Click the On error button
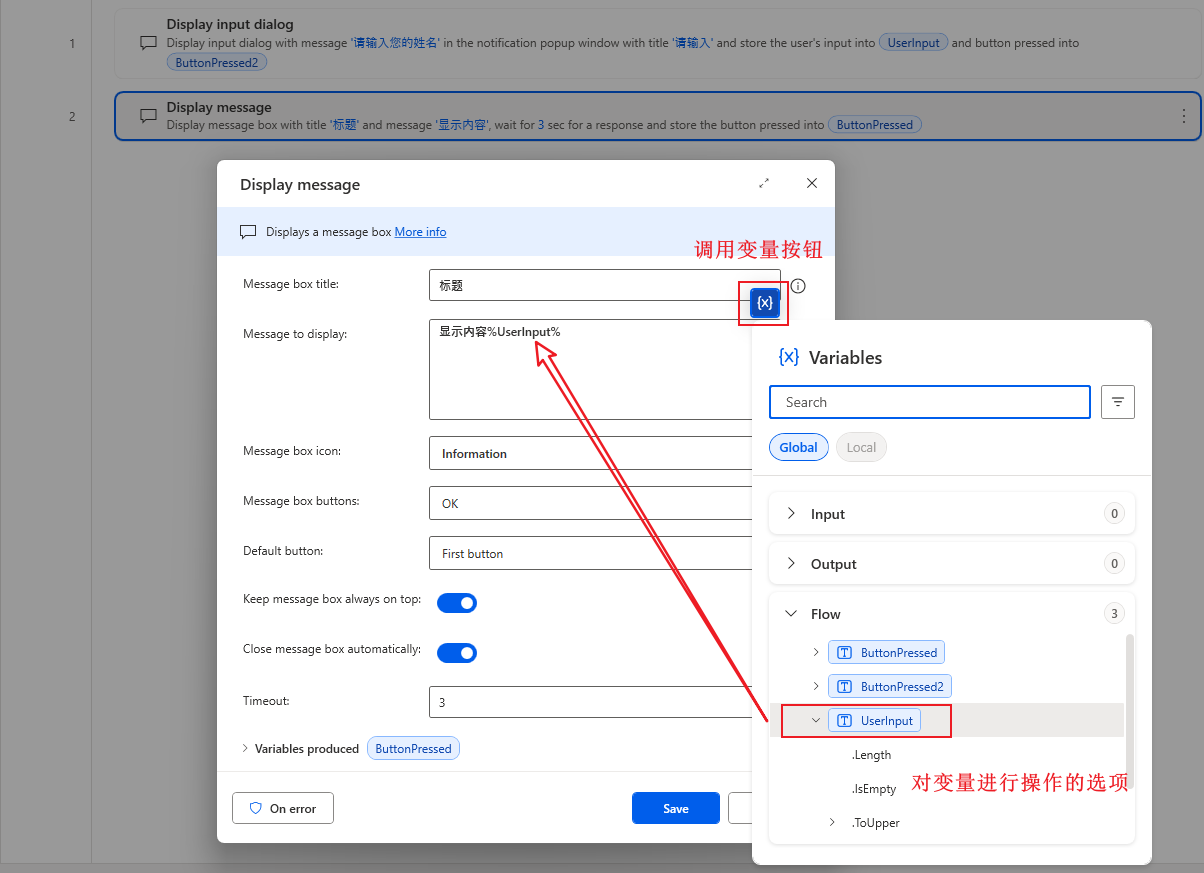 tap(283, 808)
